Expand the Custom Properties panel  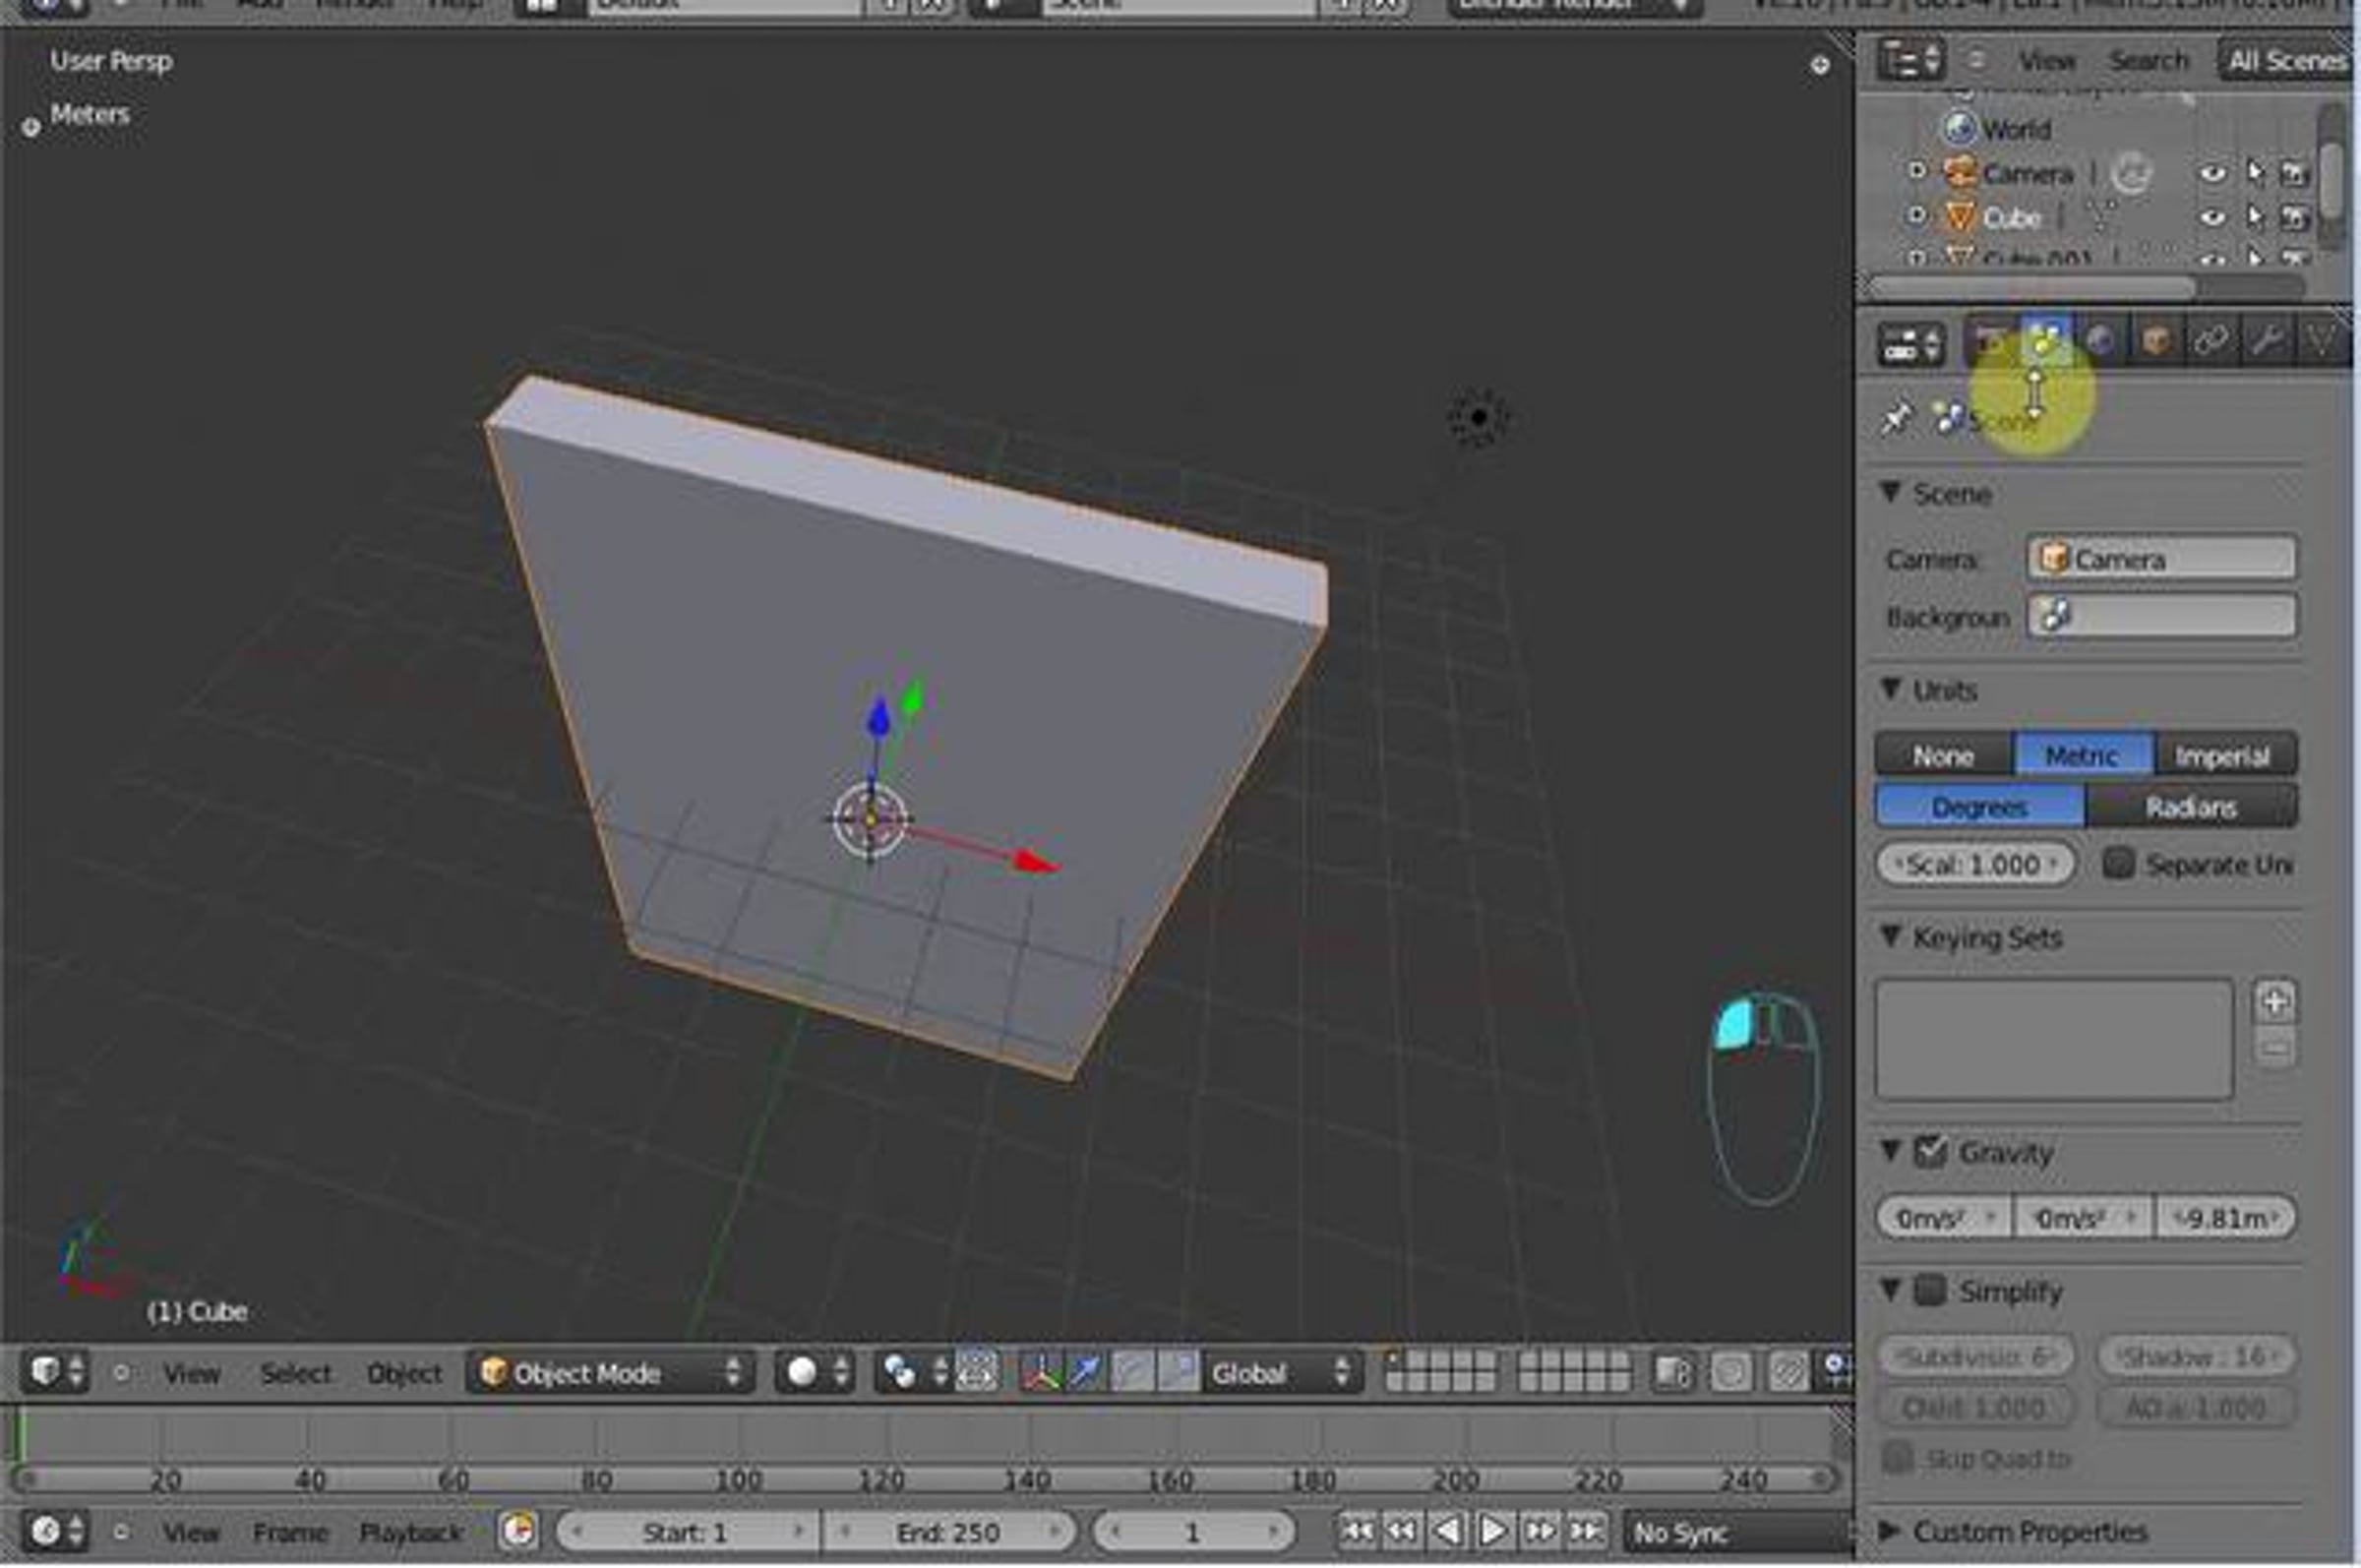[x=1890, y=1530]
